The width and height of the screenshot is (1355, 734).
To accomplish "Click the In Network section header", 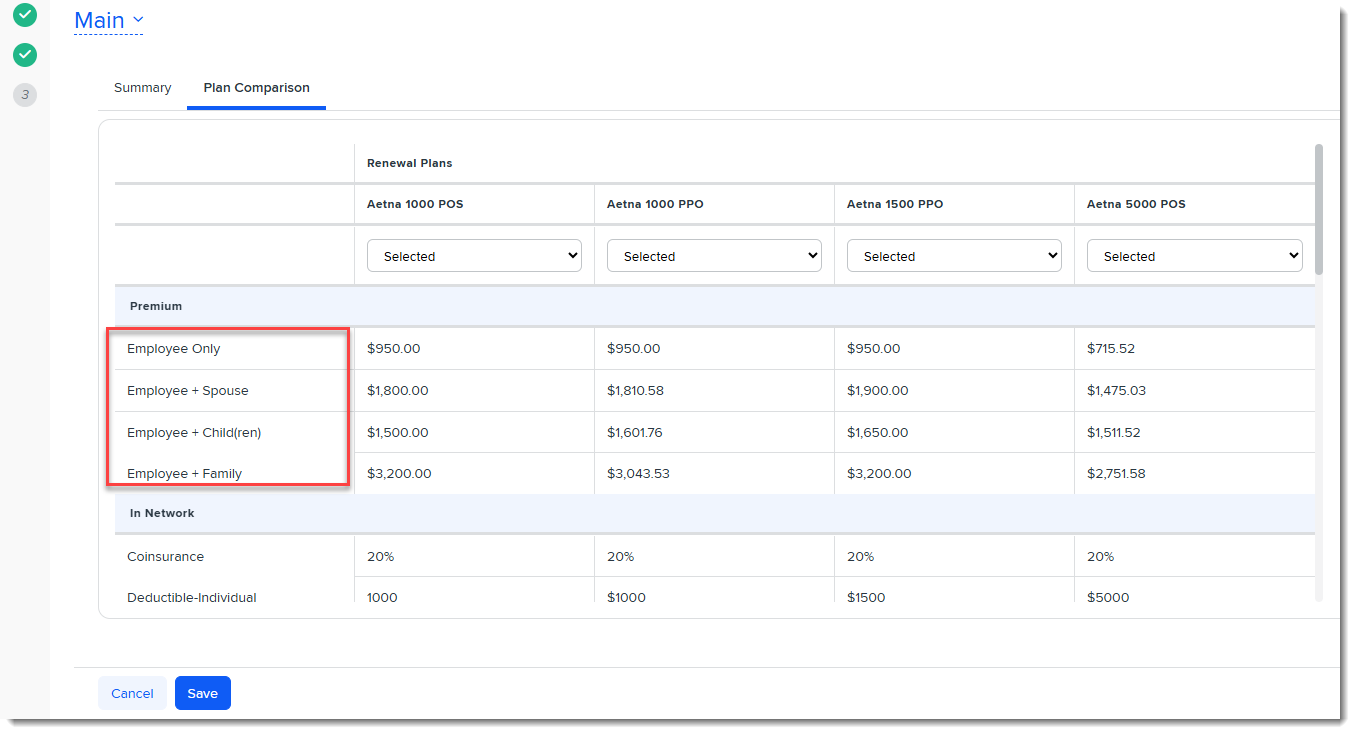I will pos(715,513).
